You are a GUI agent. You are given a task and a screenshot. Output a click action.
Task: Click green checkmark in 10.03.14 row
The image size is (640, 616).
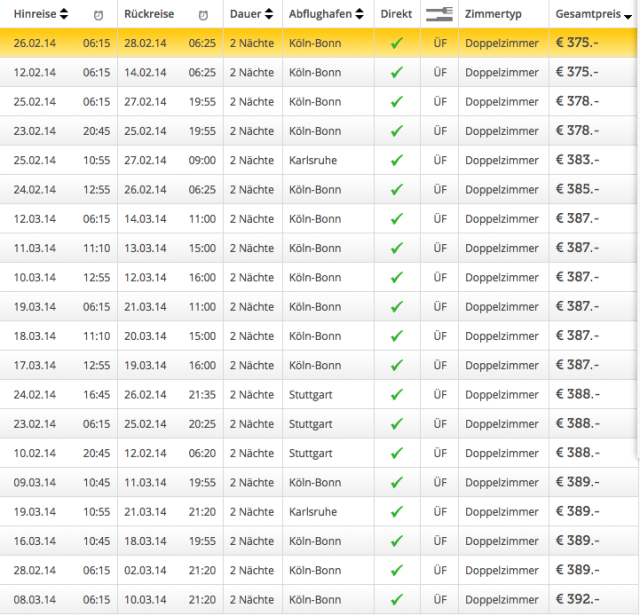(x=397, y=278)
